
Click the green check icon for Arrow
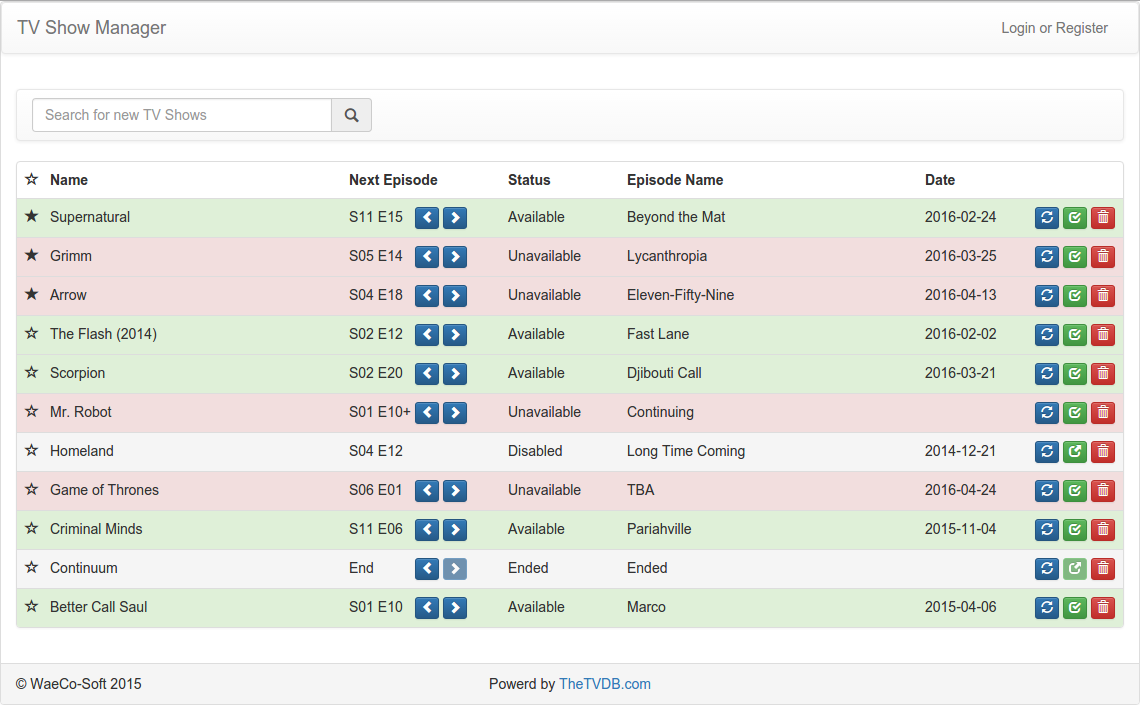coord(1075,296)
